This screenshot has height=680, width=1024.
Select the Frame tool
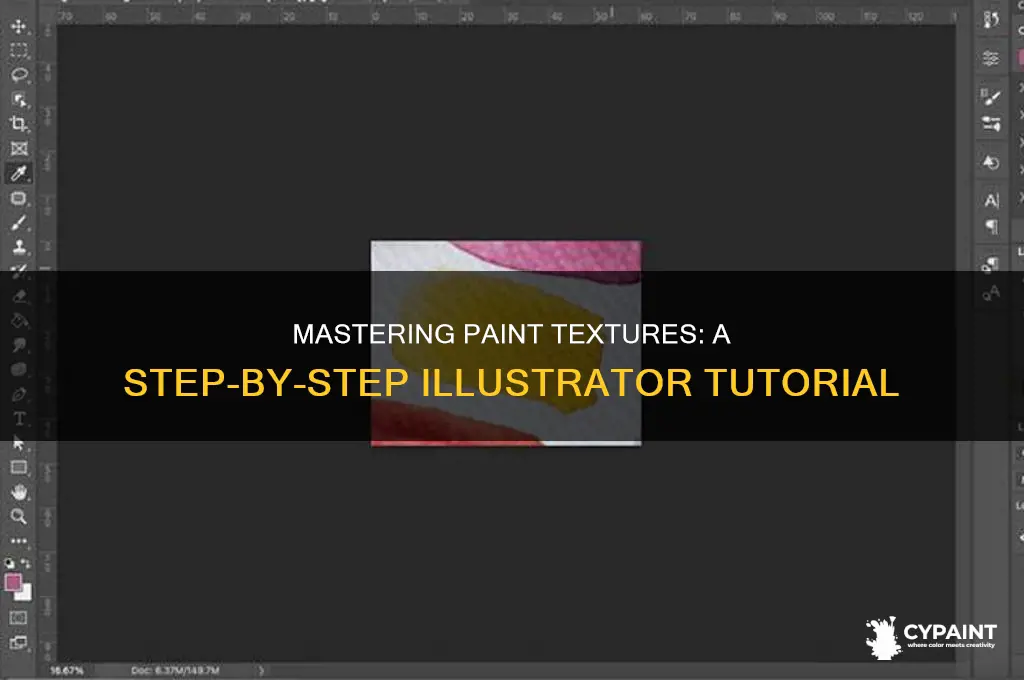click(18, 148)
